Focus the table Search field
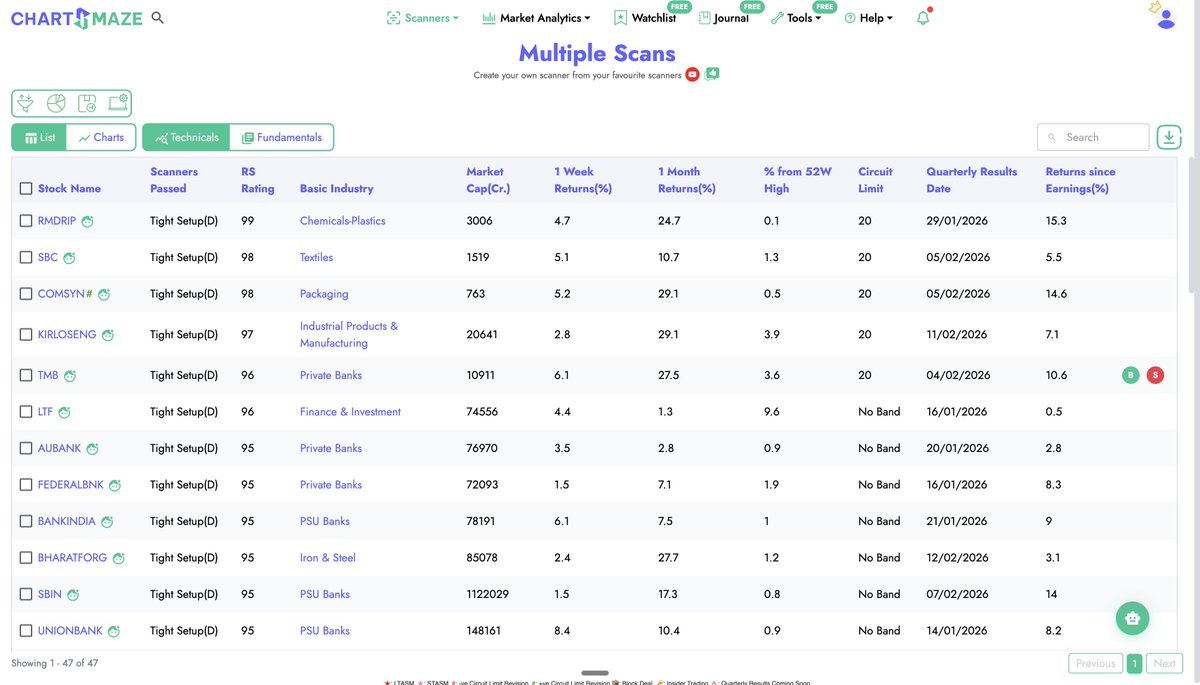Image resolution: width=1200 pixels, height=685 pixels. [x=1093, y=137]
